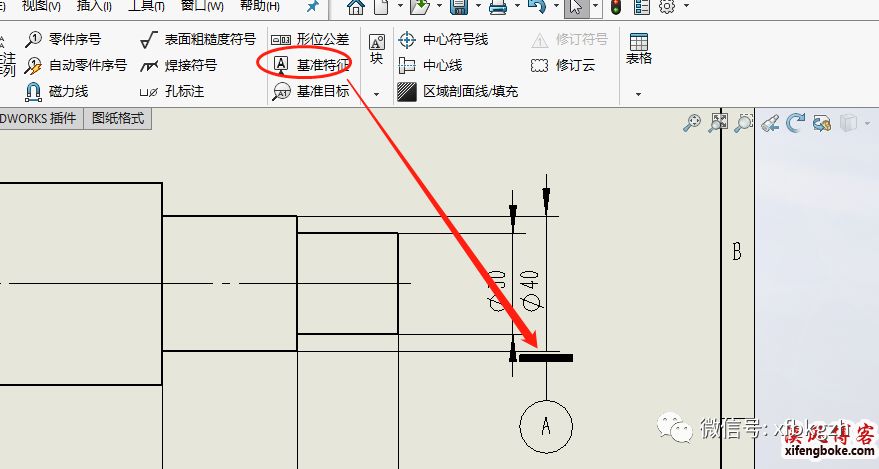
Task: Click the Rotate view icon
Action: [795, 123]
